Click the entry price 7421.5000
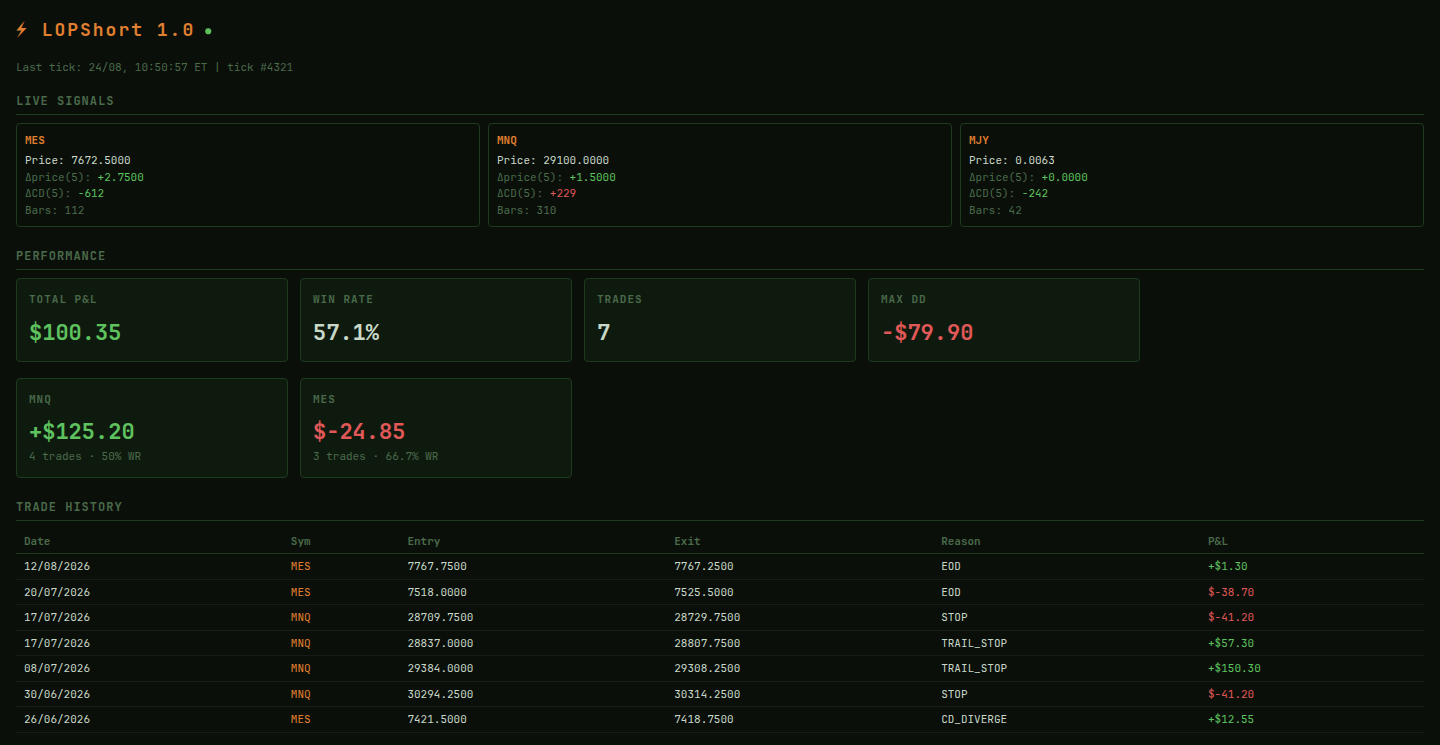 (x=437, y=719)
